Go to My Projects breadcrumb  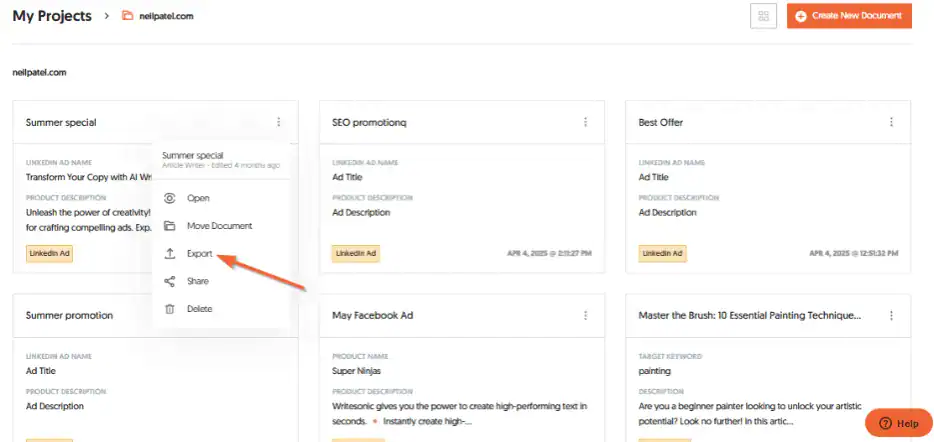pyautogui.click(x=52, y=16)
